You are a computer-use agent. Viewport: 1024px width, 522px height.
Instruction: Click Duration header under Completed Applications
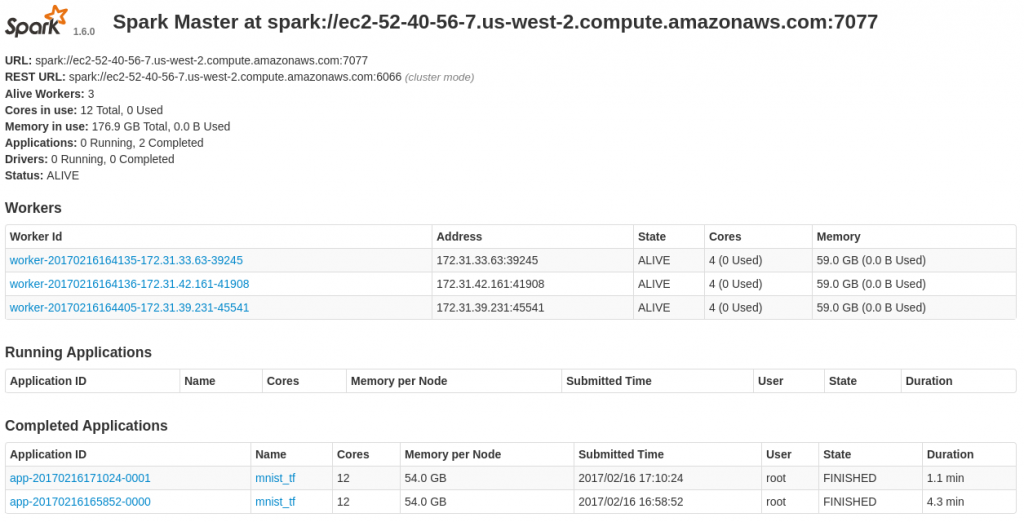(x=950, y=454)
